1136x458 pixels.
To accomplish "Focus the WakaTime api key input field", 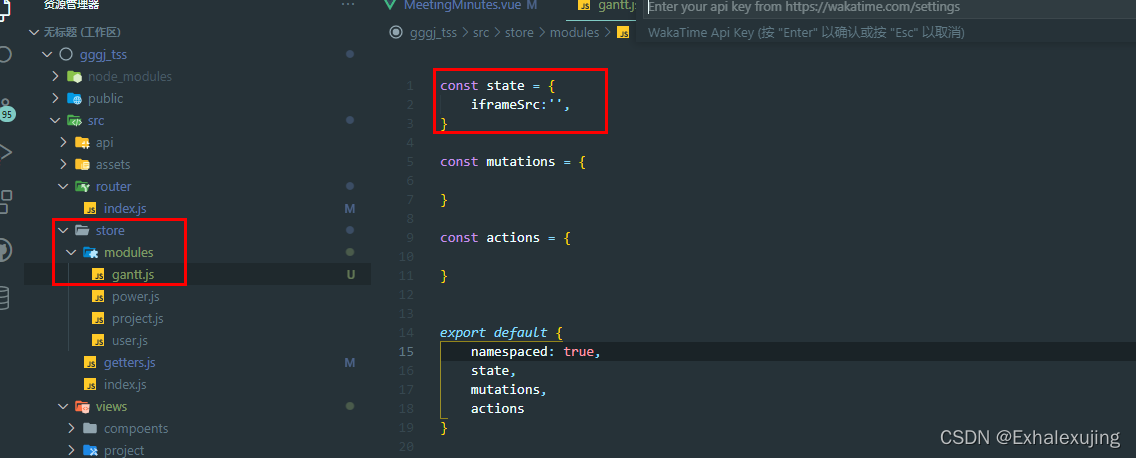I will (x=890, y=7).
